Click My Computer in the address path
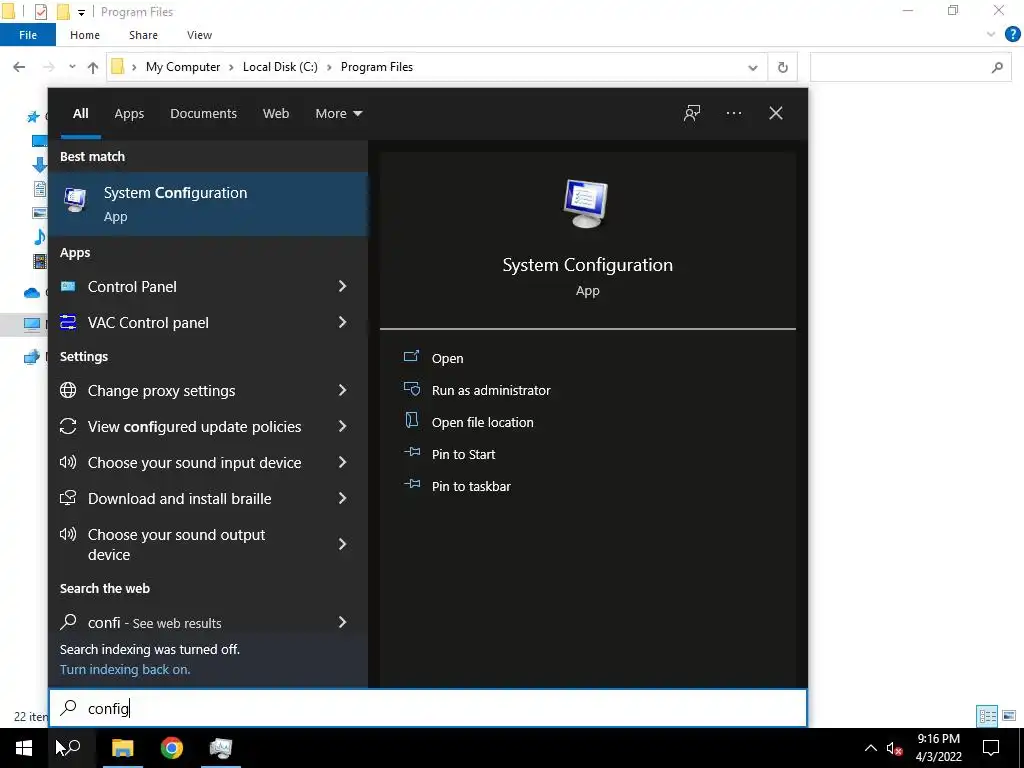The height and width of the screenshot is (768, 1024). [183, 67]
